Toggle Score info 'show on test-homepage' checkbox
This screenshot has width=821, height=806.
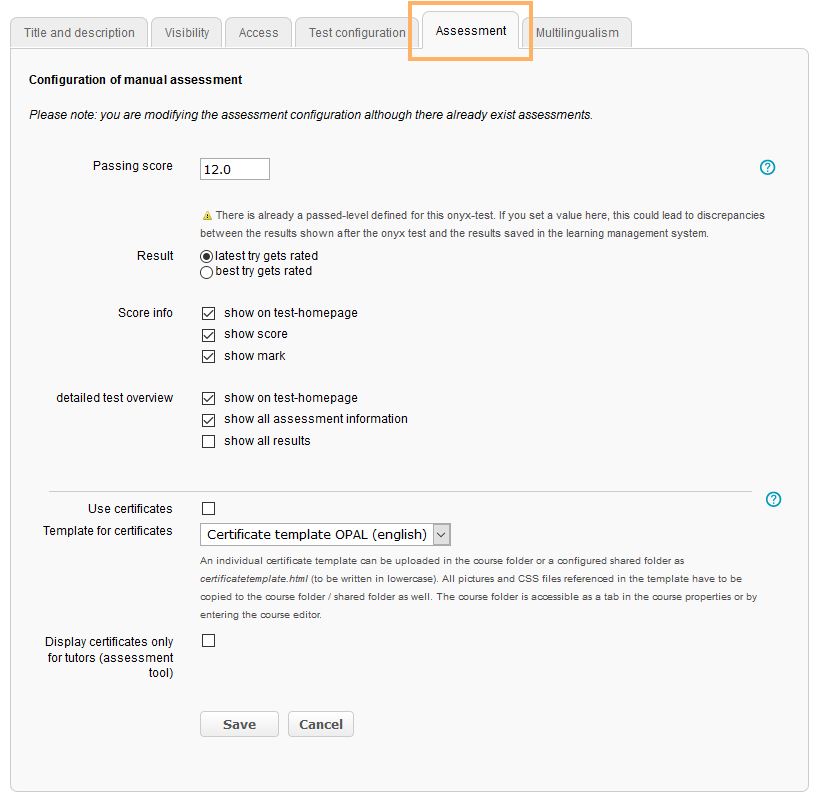coord(209,313)
